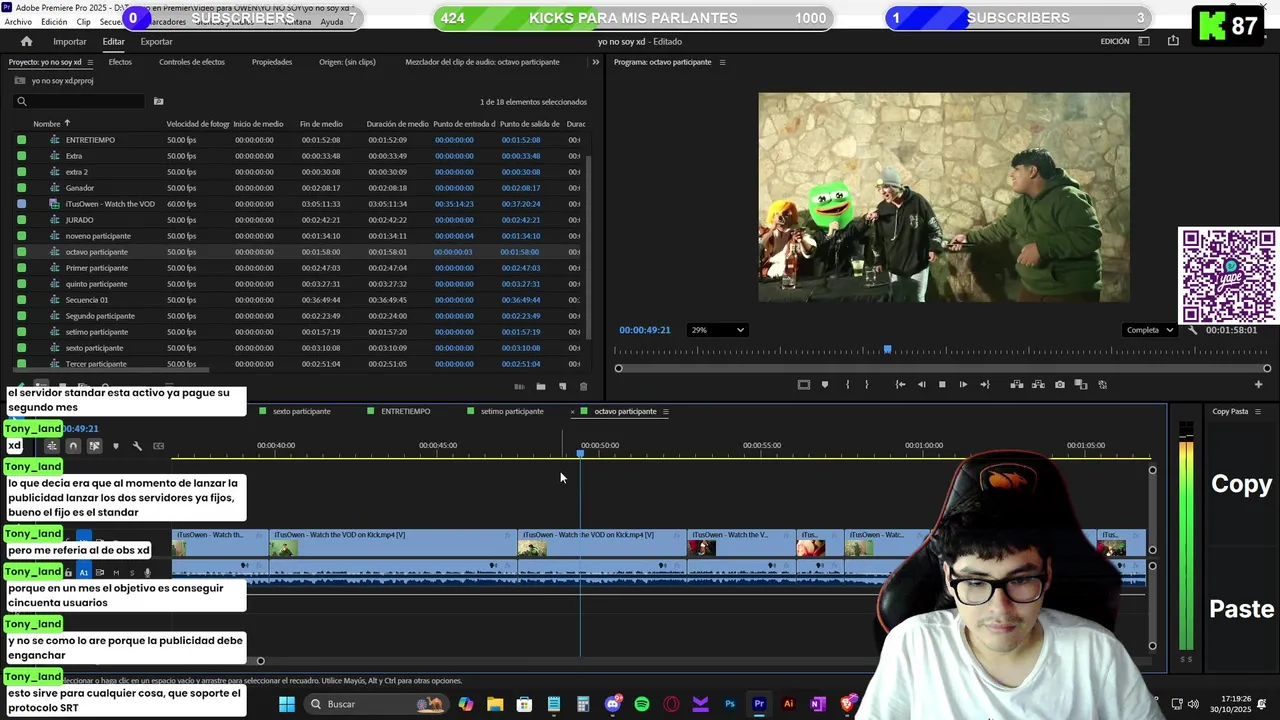Click the Mark Out bracket icon
This screenshot has width=1280, height=720.
point(867,384)
